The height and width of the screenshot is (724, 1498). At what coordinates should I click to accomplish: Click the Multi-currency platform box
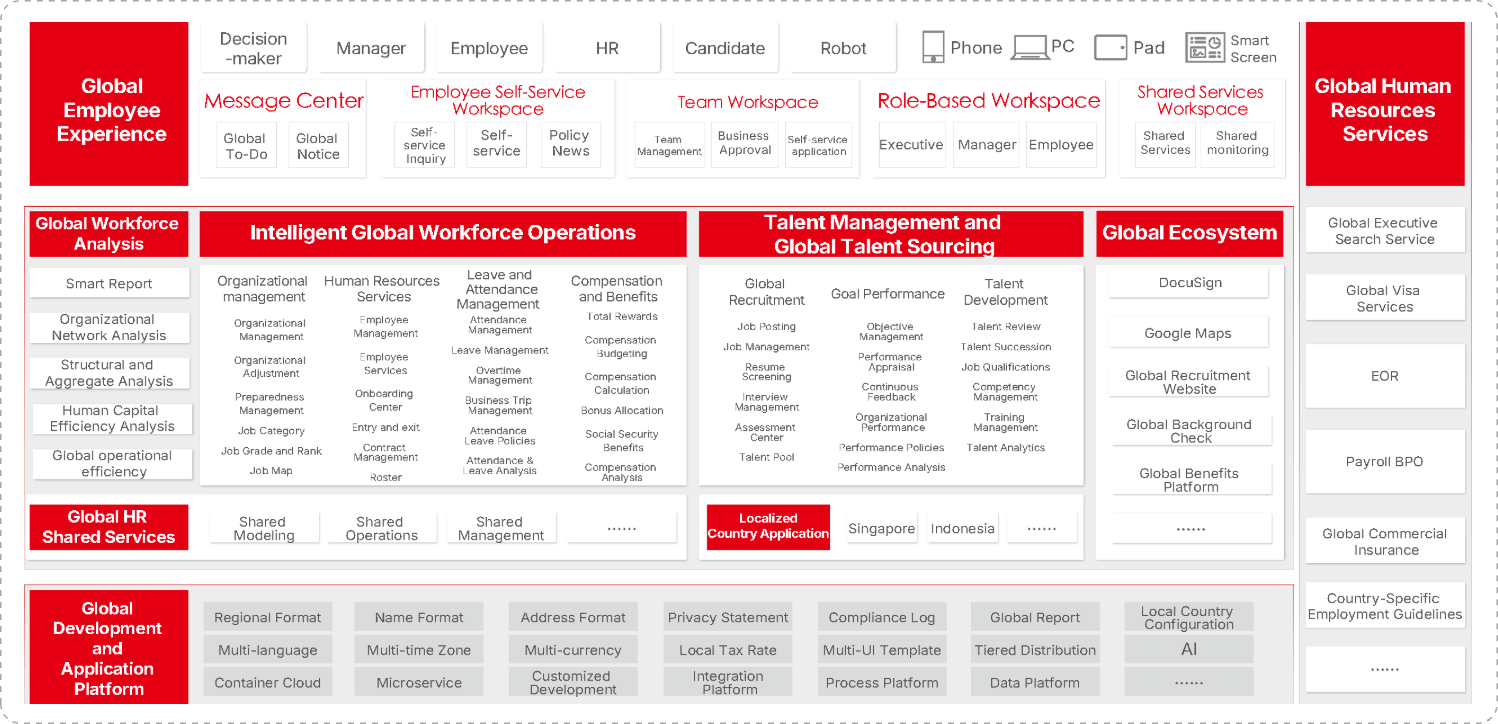point(572,650)
